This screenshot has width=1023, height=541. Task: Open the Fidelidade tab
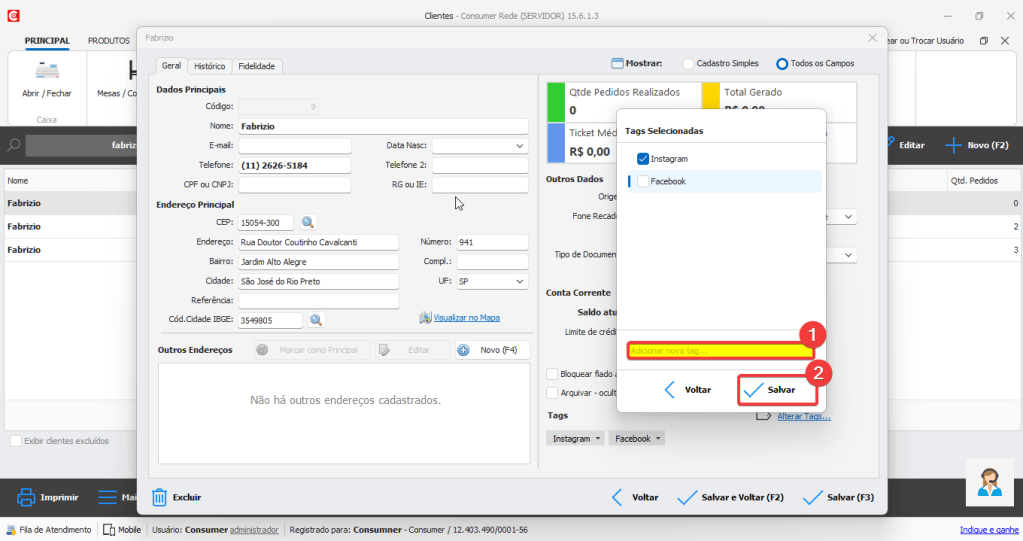(257, 66)
